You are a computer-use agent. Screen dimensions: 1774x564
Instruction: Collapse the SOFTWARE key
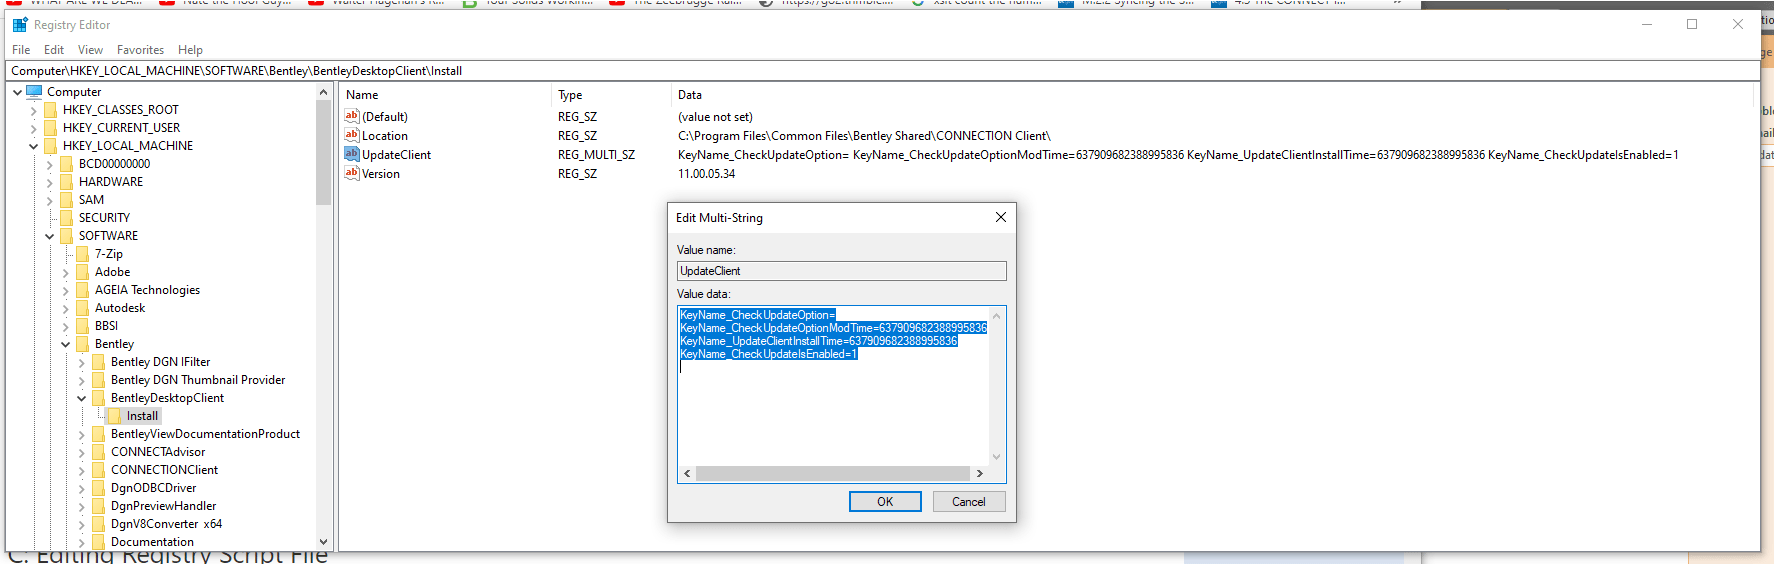pyautogui.click(x=49, y=236)
